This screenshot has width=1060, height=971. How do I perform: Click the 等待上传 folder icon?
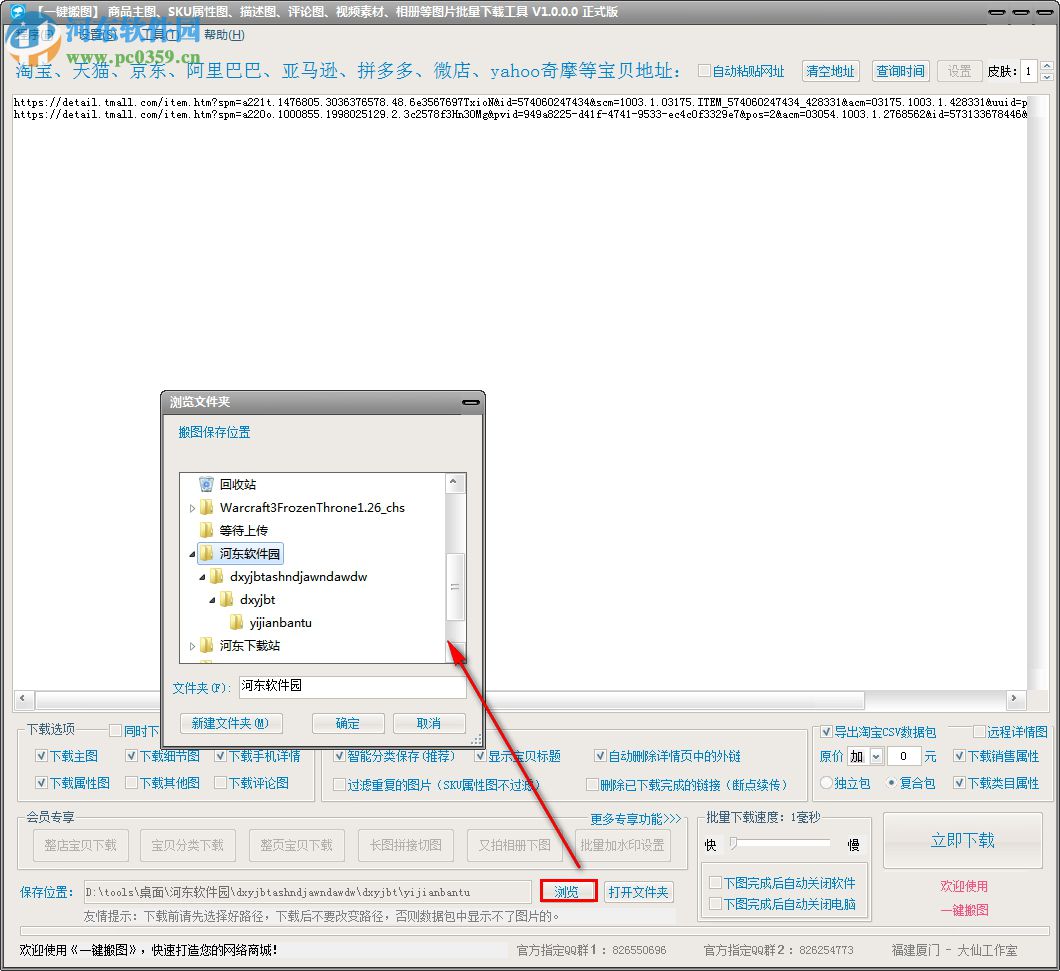207,530
